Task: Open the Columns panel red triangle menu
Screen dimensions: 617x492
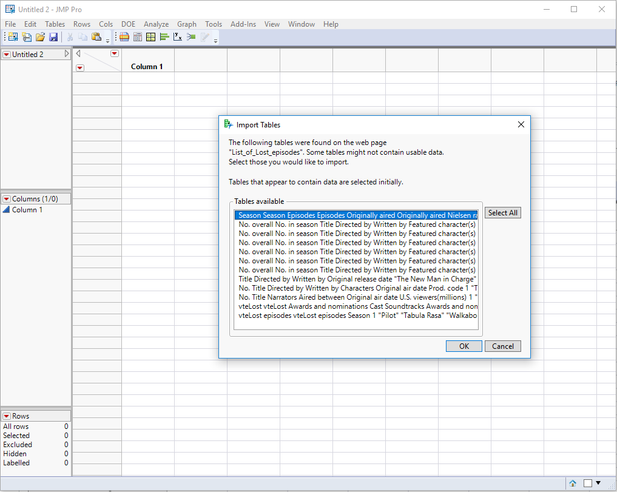Action: [x=7, y=198]
